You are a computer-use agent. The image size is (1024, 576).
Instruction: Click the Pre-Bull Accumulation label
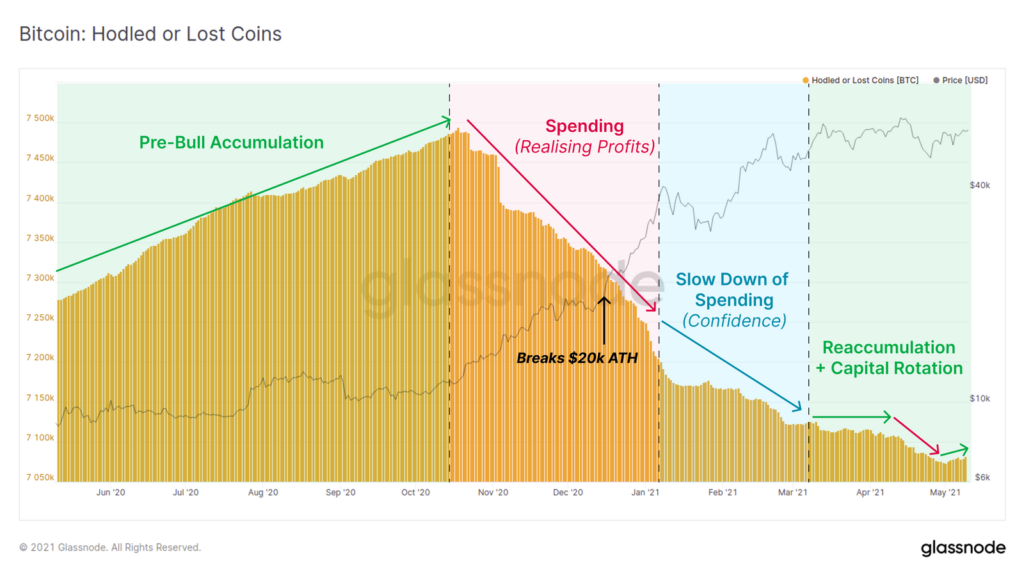[x=231, y=142]
